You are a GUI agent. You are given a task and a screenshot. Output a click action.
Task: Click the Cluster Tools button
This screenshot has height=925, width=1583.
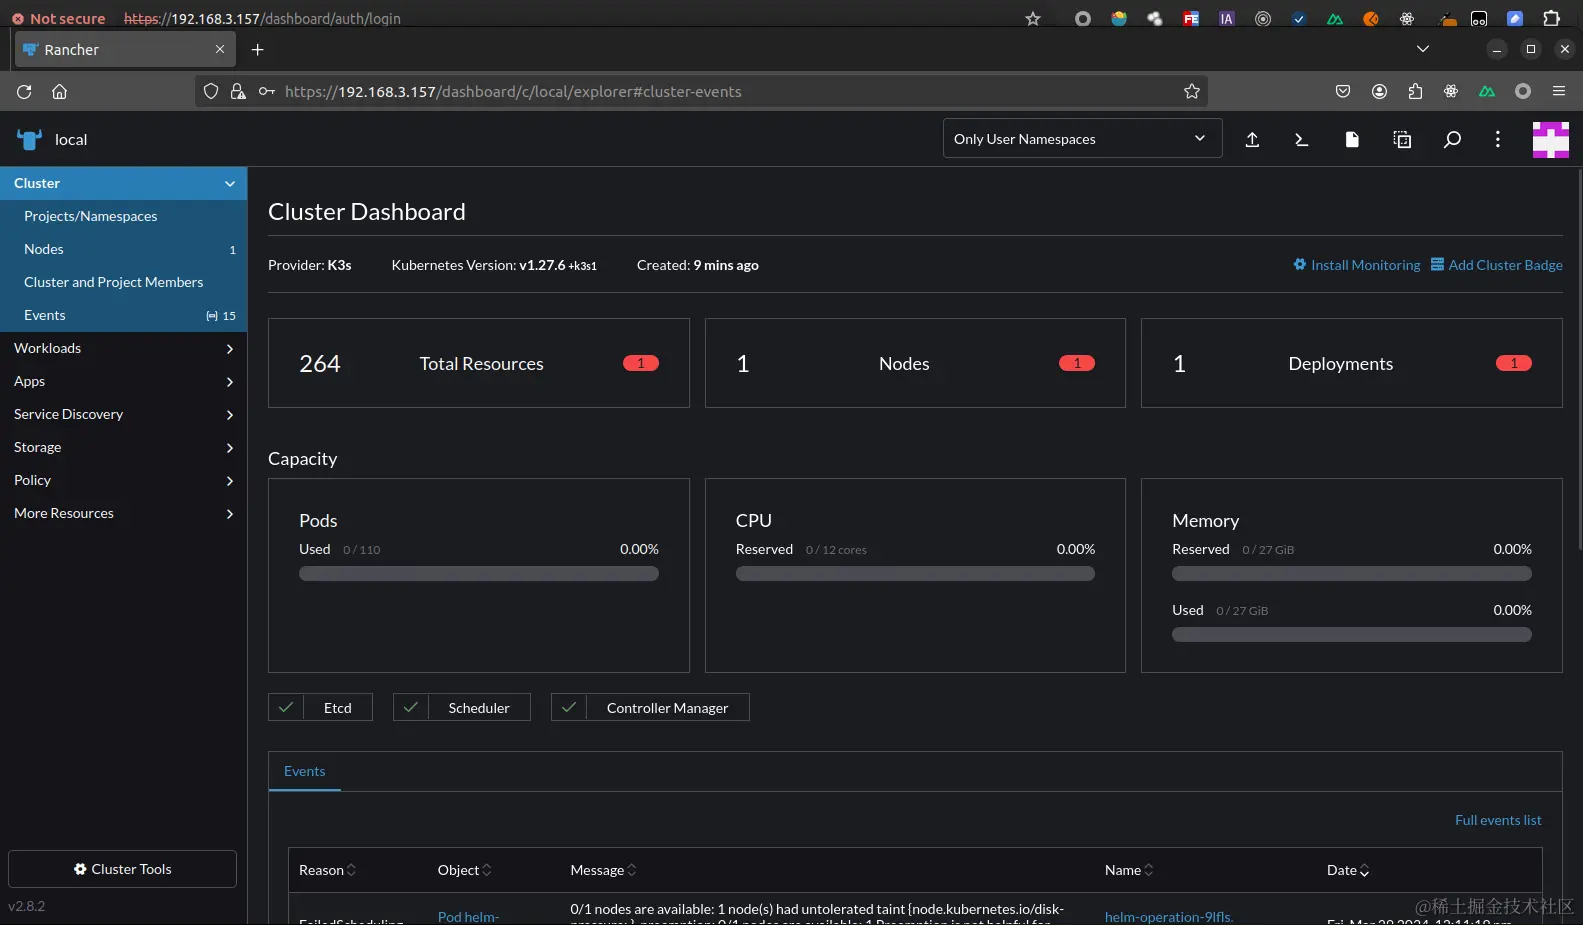point(122,869)
